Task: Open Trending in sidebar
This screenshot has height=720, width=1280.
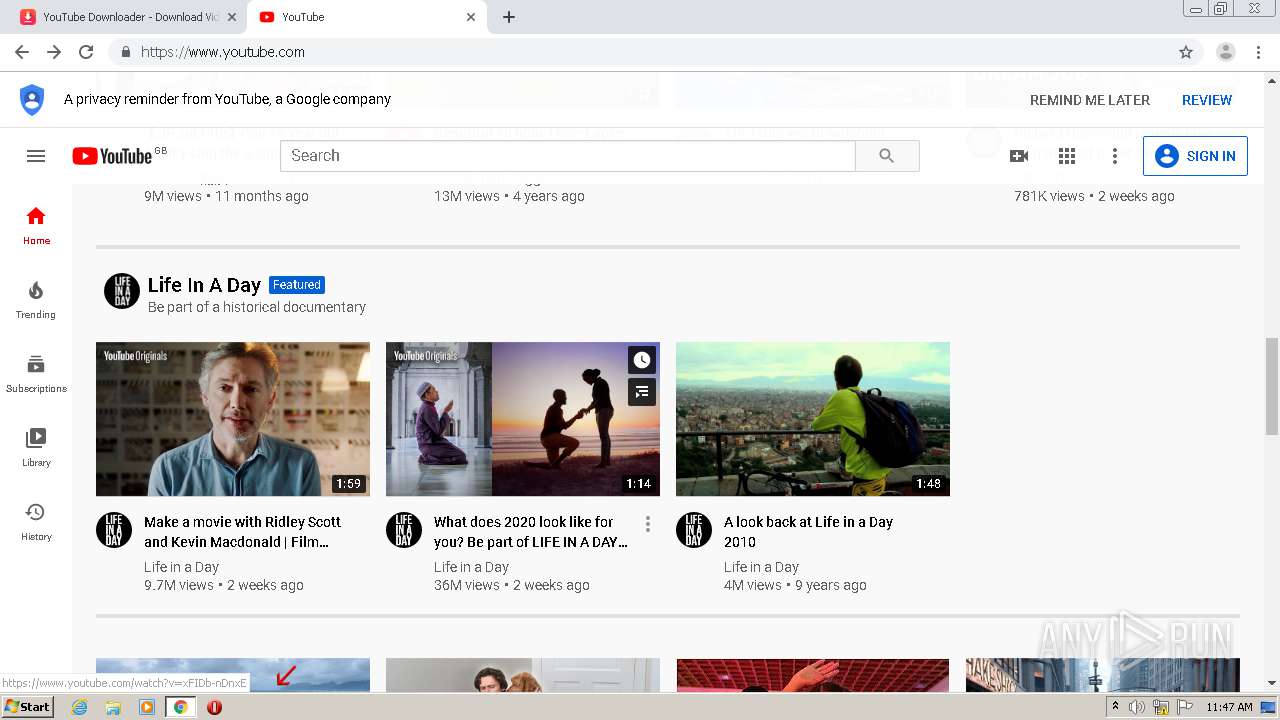Action: coord(36,300)
